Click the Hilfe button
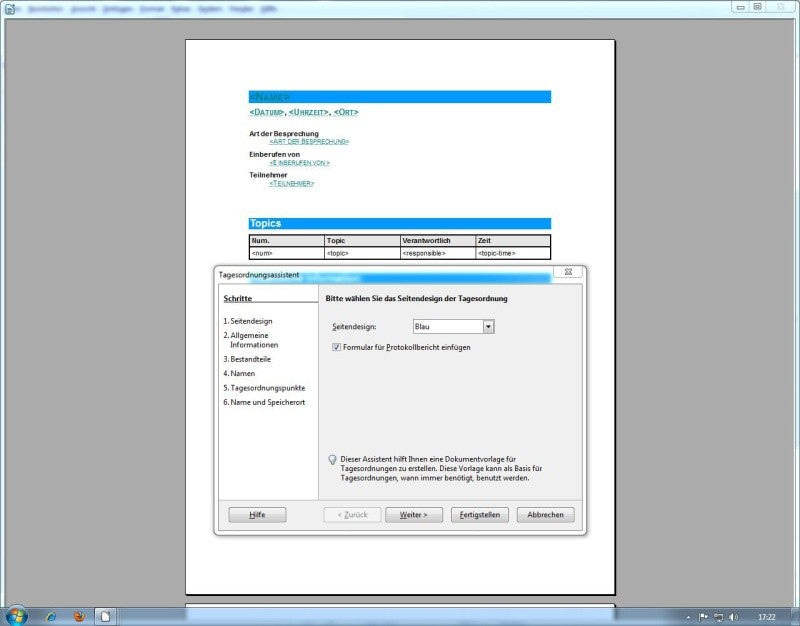The image size is (800, 626). point(257,515)
